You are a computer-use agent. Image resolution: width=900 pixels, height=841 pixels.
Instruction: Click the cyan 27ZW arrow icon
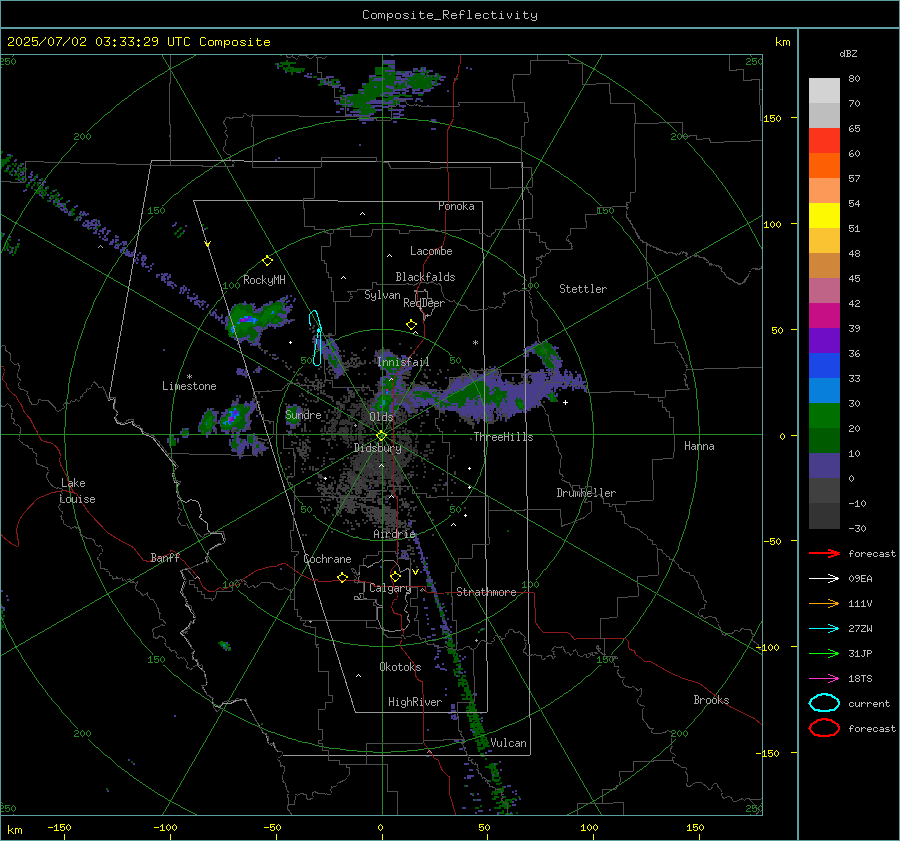coord(824,629)
